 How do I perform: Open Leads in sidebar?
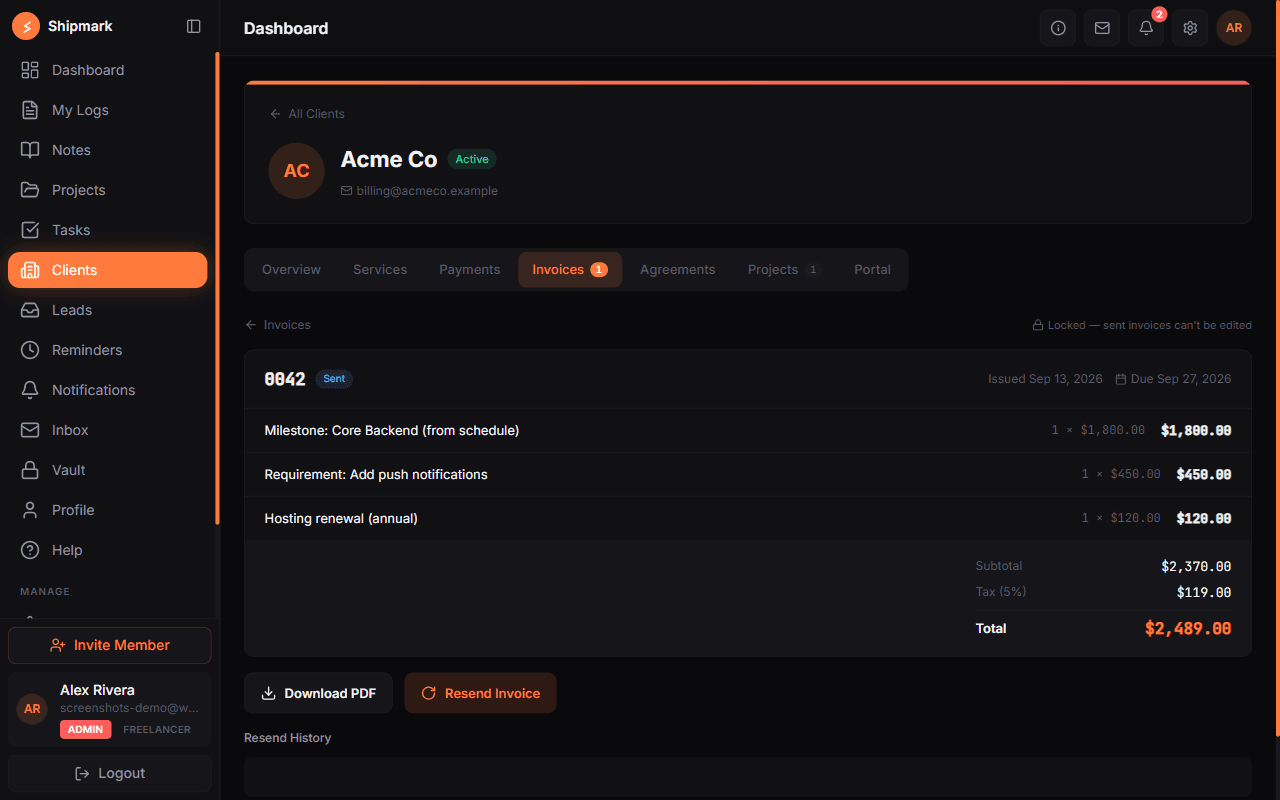tap(108, 310)
